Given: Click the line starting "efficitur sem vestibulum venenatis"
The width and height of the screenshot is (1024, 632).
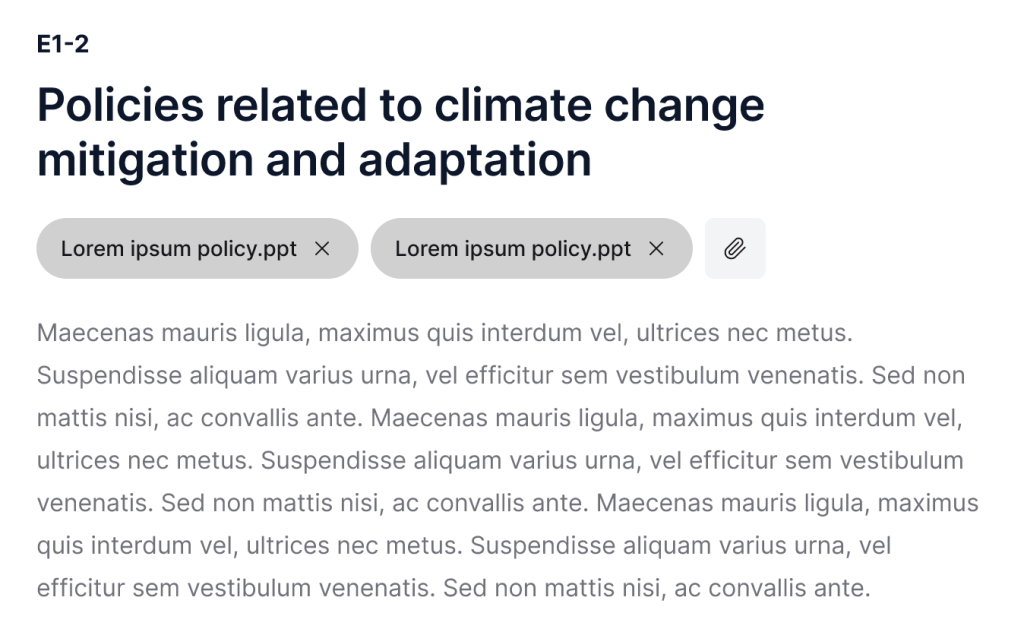Looking at the screenshot, I should coord(453,588).
